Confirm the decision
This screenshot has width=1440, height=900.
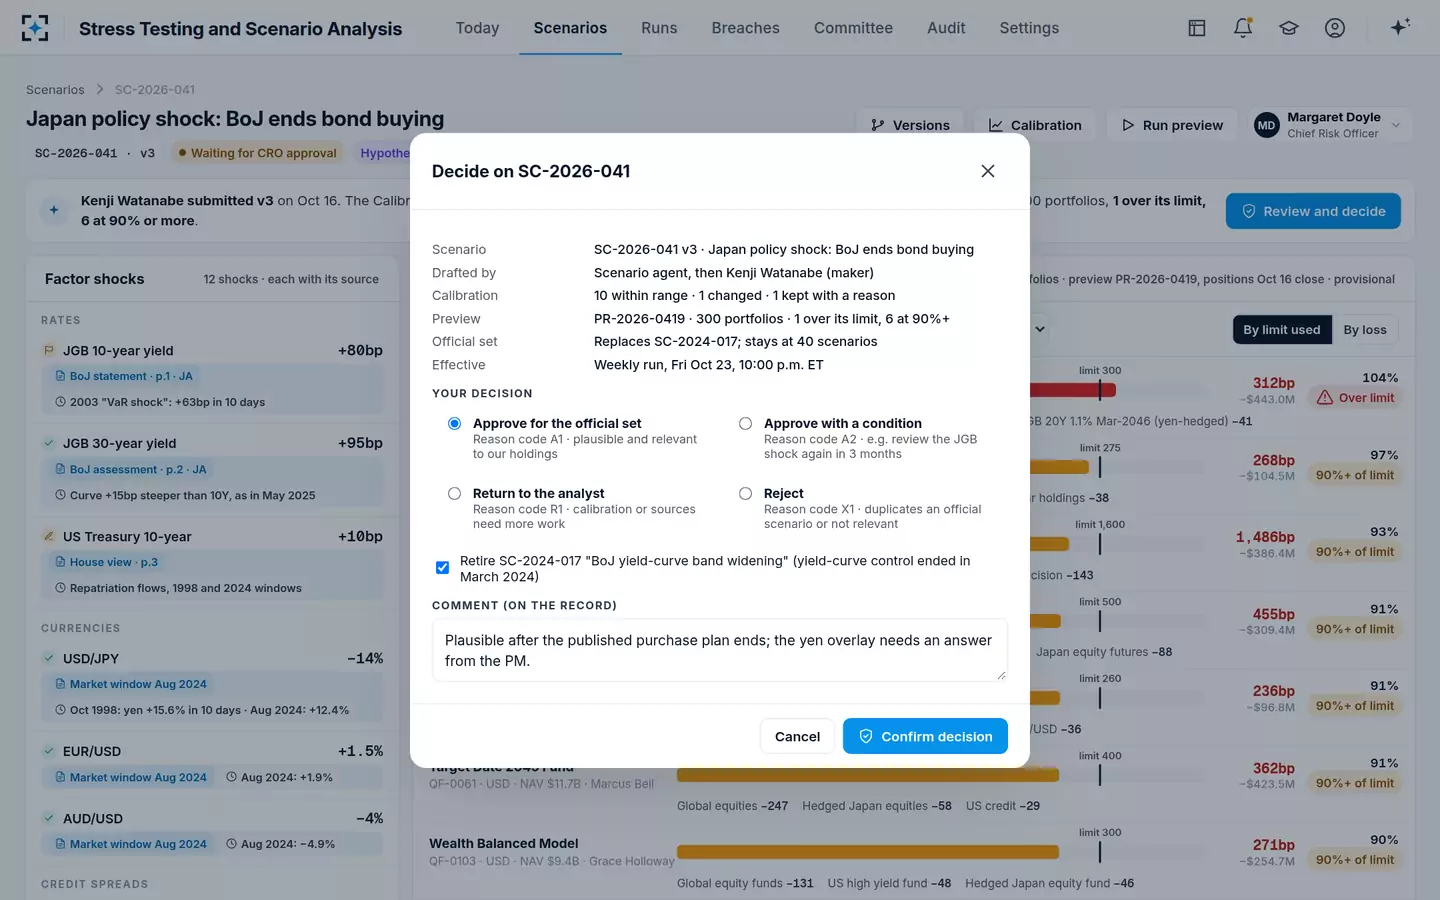(x=925, y=736)
